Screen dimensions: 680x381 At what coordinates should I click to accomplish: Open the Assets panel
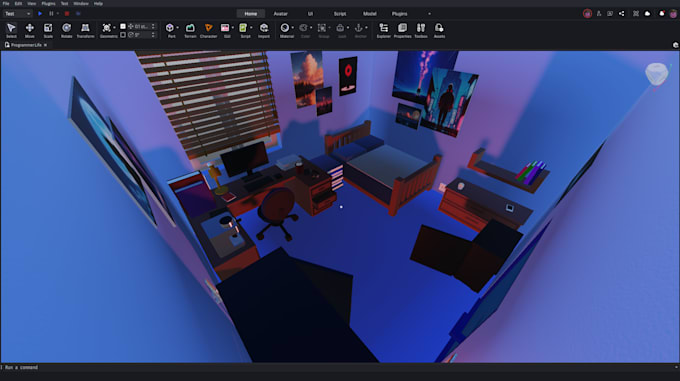[439, 30]
